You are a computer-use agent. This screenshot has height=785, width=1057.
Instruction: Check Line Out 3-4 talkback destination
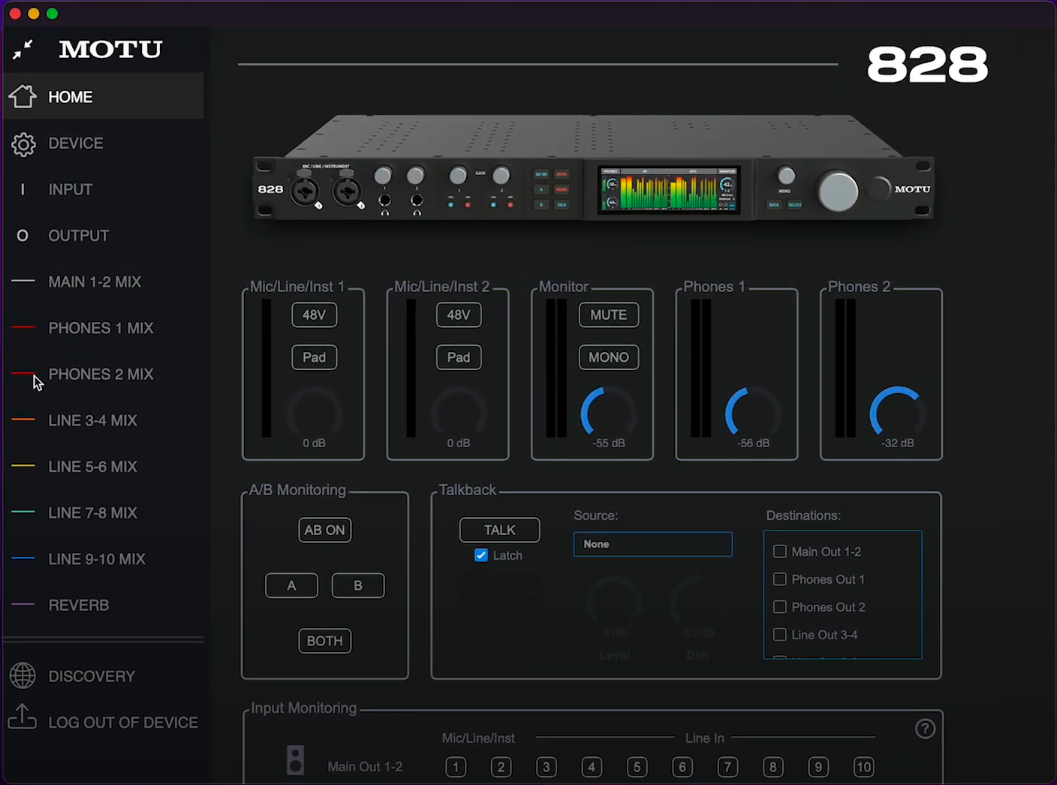click(x=779, y=634)
